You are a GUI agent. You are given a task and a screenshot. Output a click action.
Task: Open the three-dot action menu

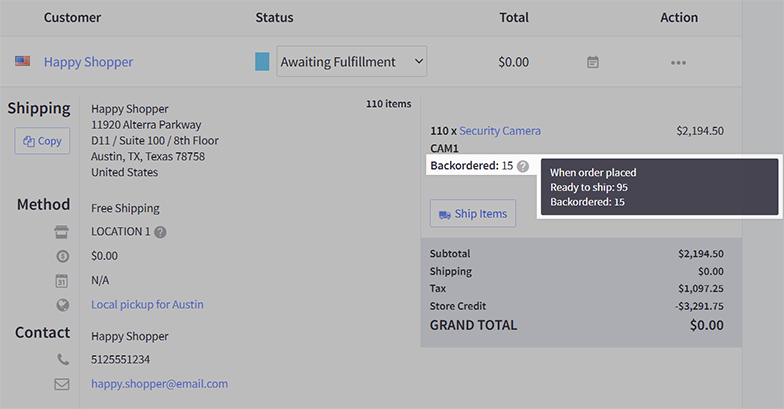pyautogui.click(x=678, y=62)
